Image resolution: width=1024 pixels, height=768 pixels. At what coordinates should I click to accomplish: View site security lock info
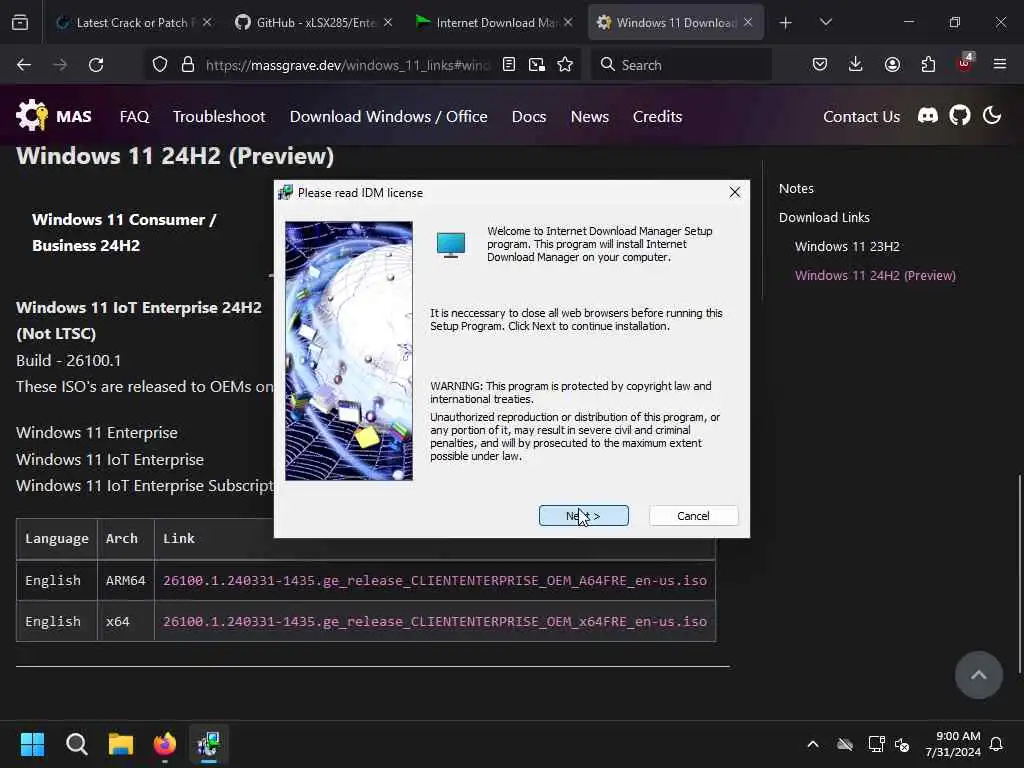(188, 65)
